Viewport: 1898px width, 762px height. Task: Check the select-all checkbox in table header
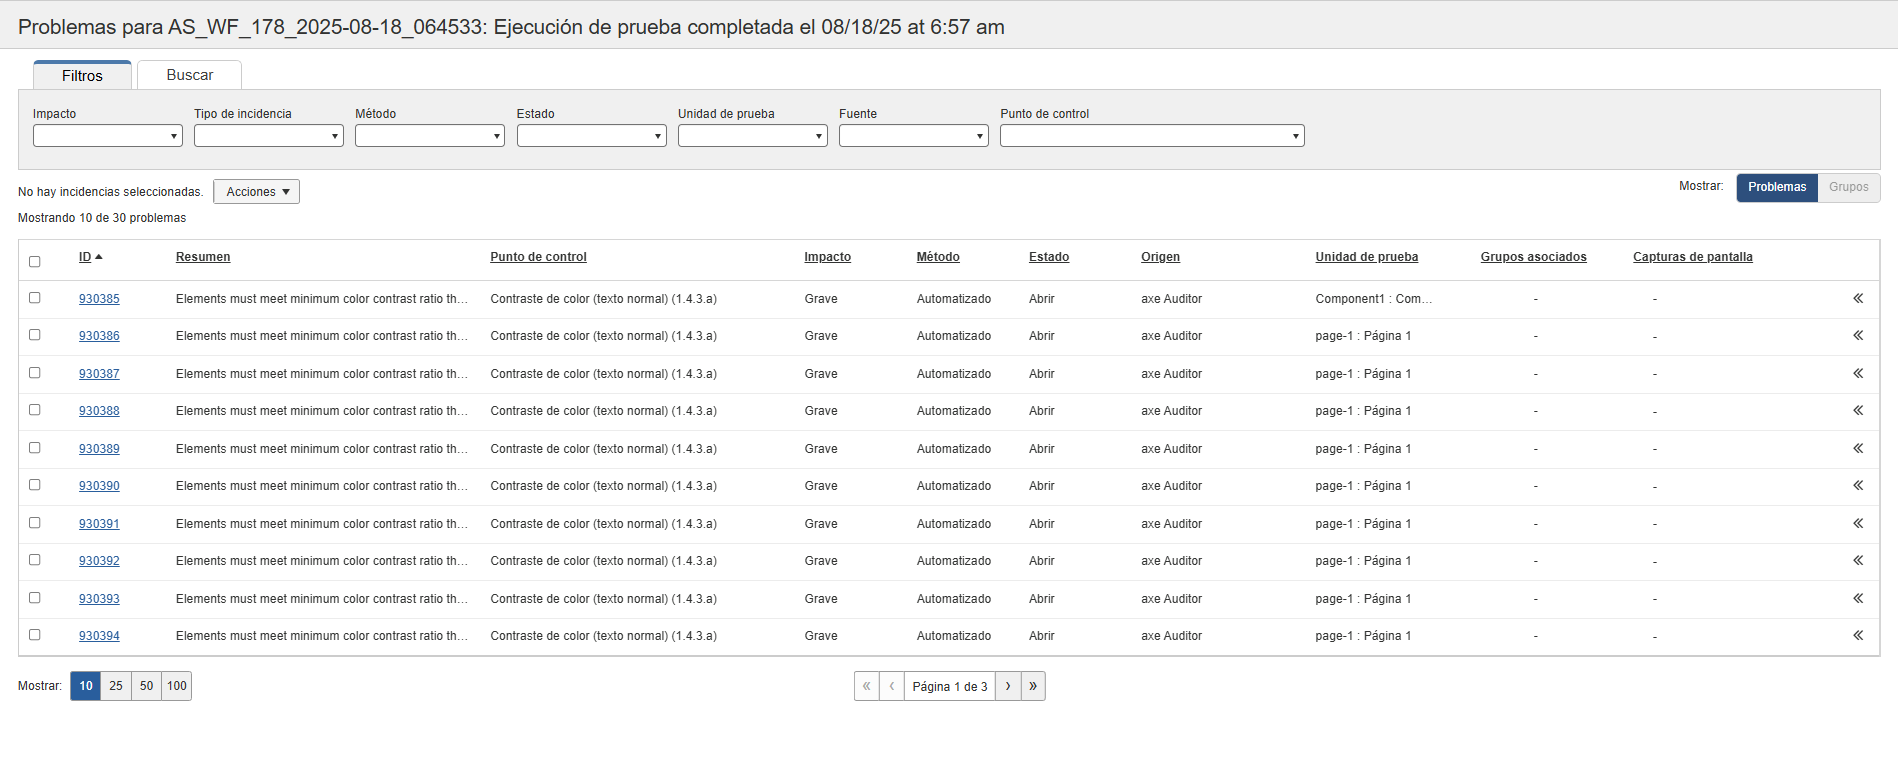point(35,262)
